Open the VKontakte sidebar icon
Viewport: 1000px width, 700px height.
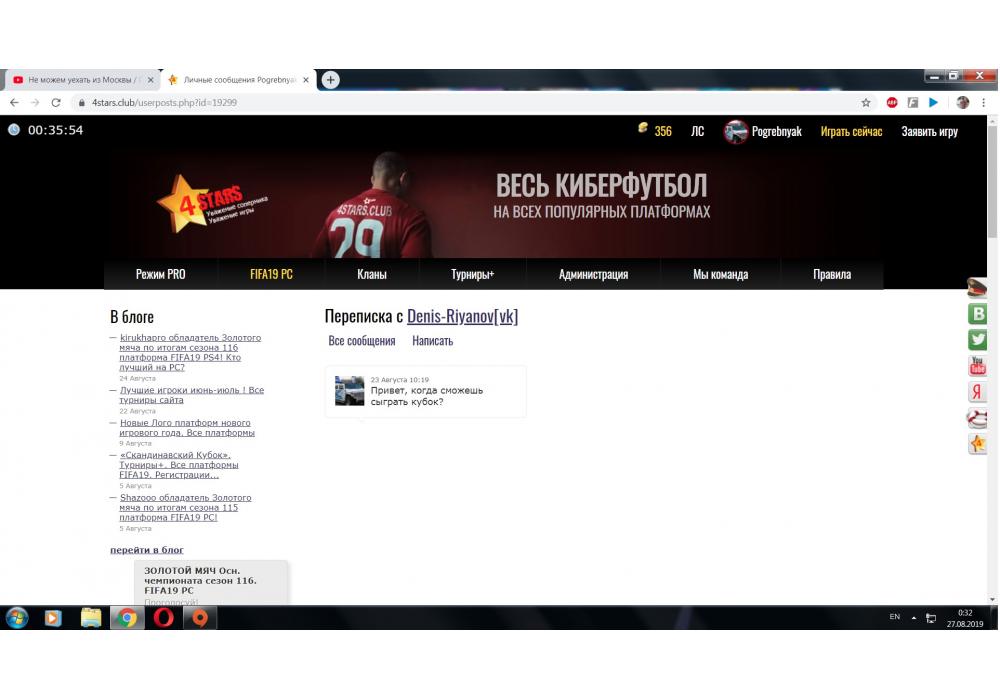[977, 314]
